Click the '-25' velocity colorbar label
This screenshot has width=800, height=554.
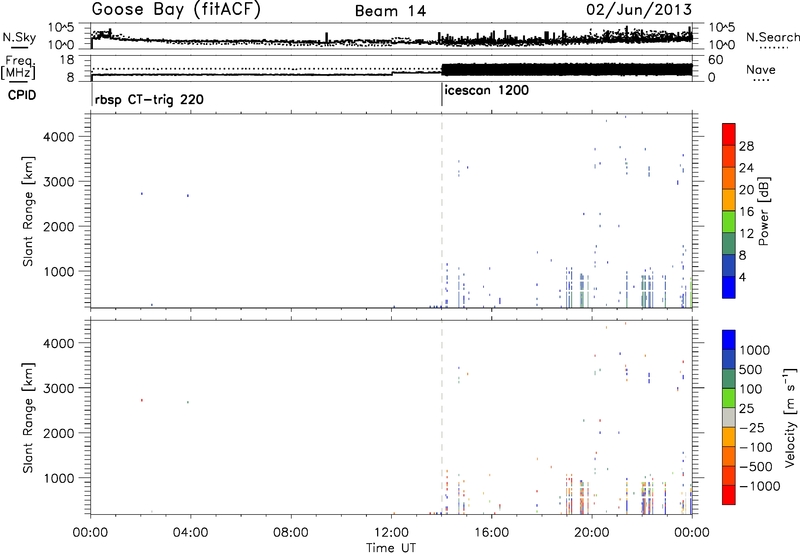(x=752, y=428)
